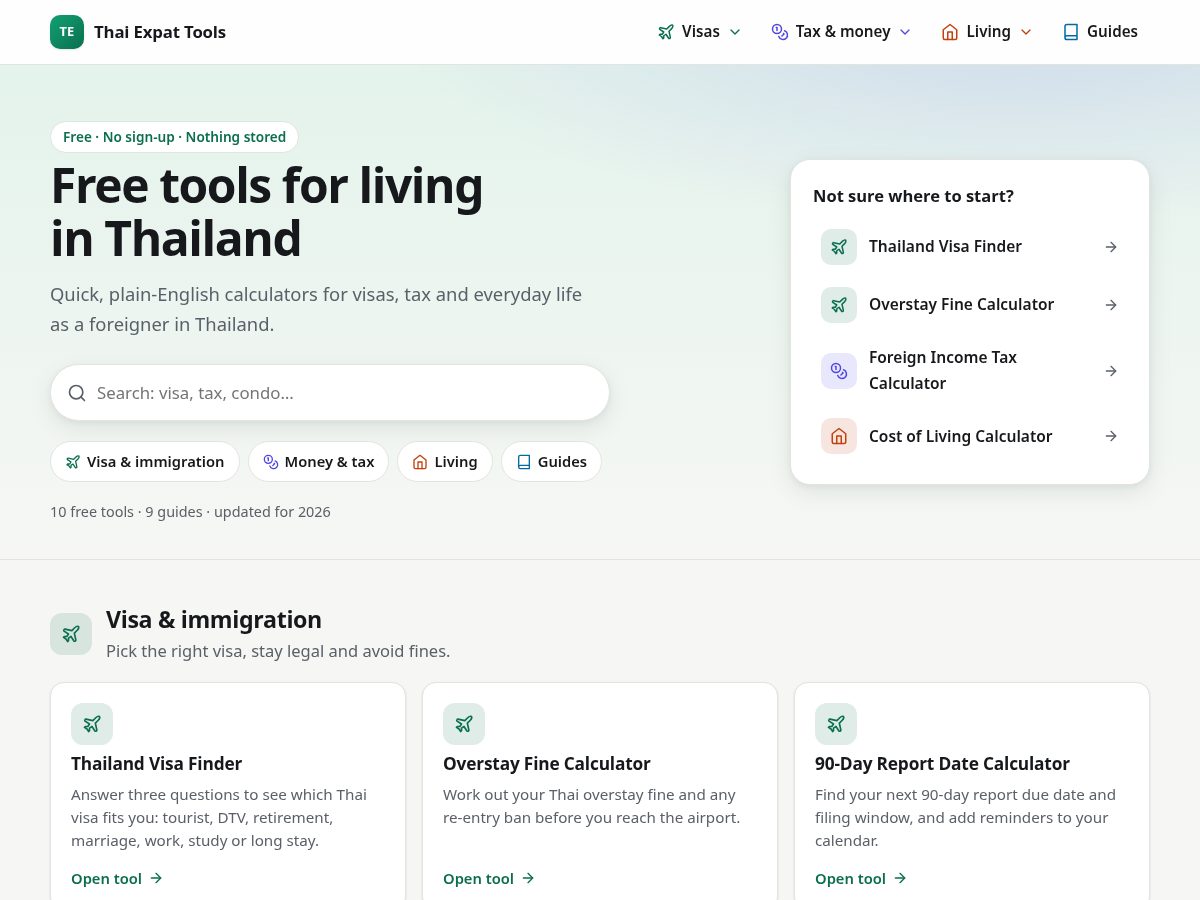Image resolution: width=1200 pixels, height=900 pixels.
Task: Click book icon in Guides chip
Action: click(524, 462)
